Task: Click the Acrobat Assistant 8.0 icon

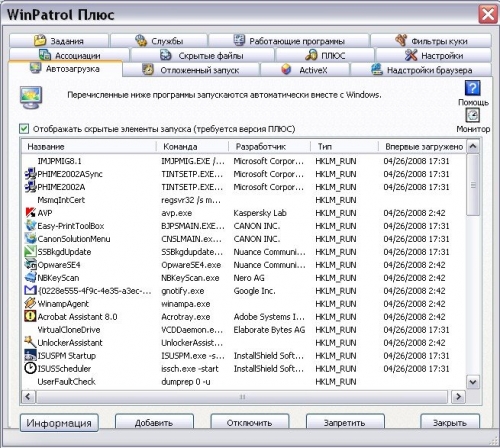Action: 30,316
